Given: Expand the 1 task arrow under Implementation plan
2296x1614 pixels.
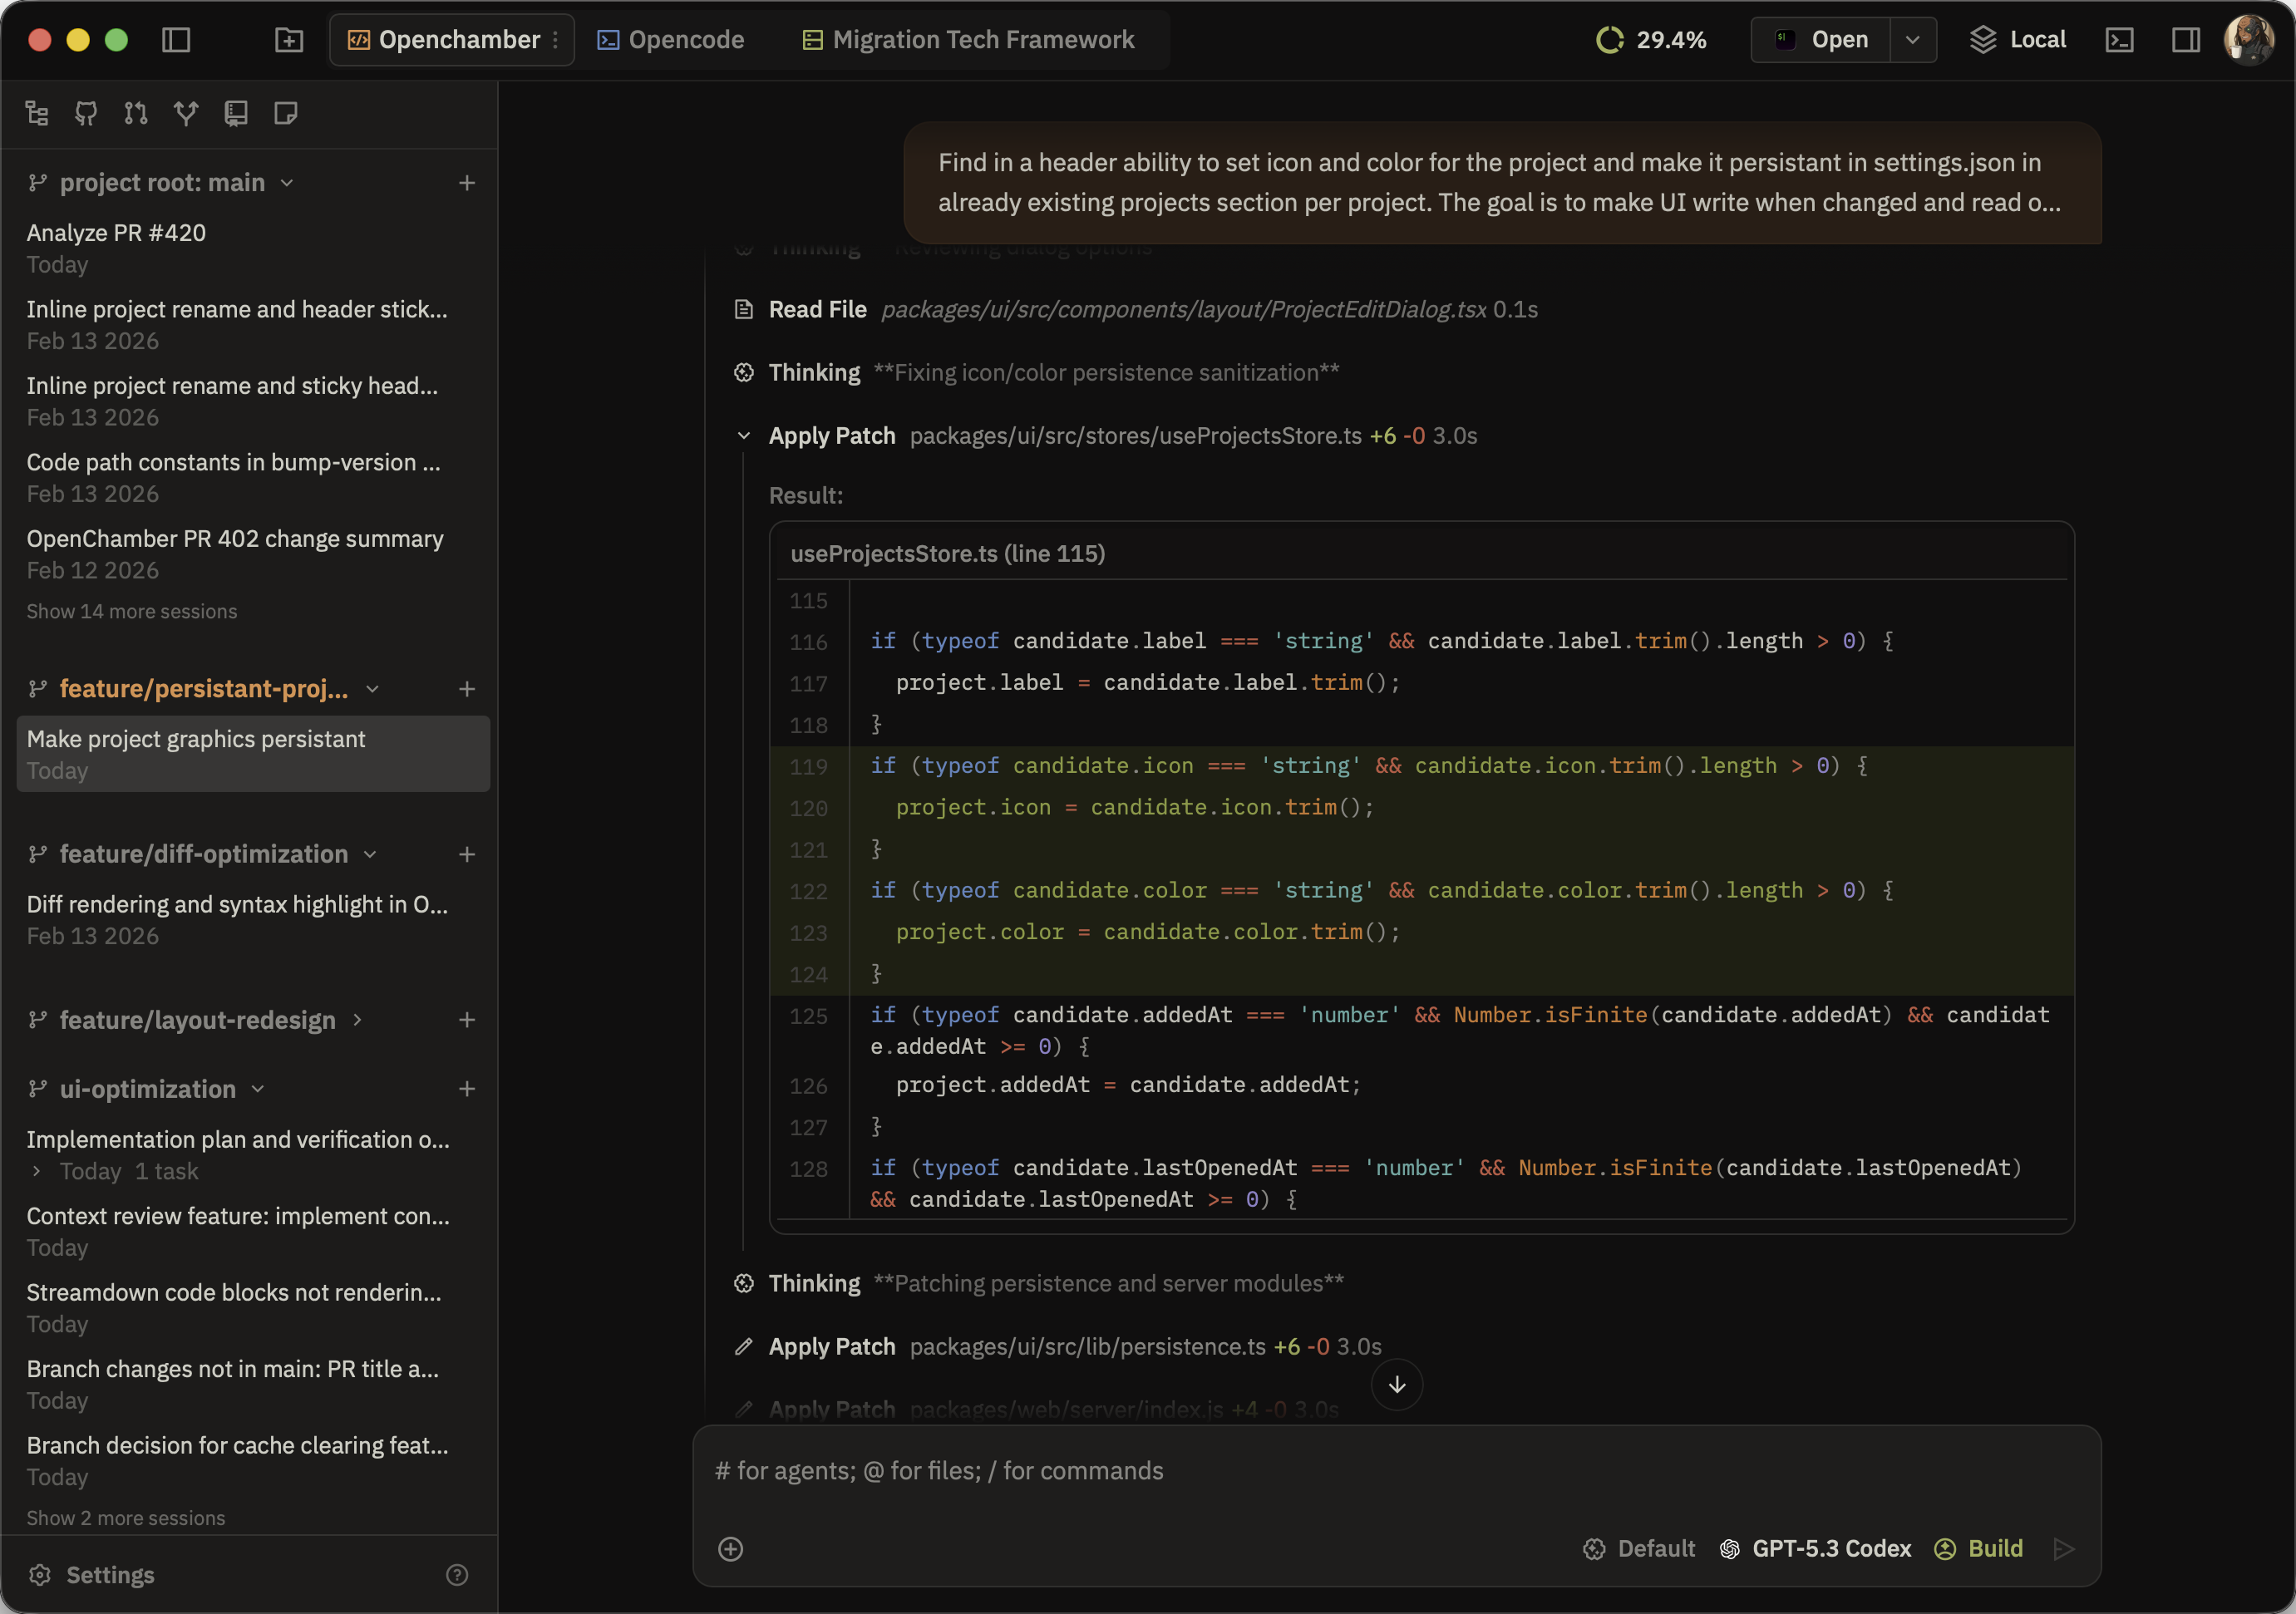Looking at the screenshot, I should 37,1171.
